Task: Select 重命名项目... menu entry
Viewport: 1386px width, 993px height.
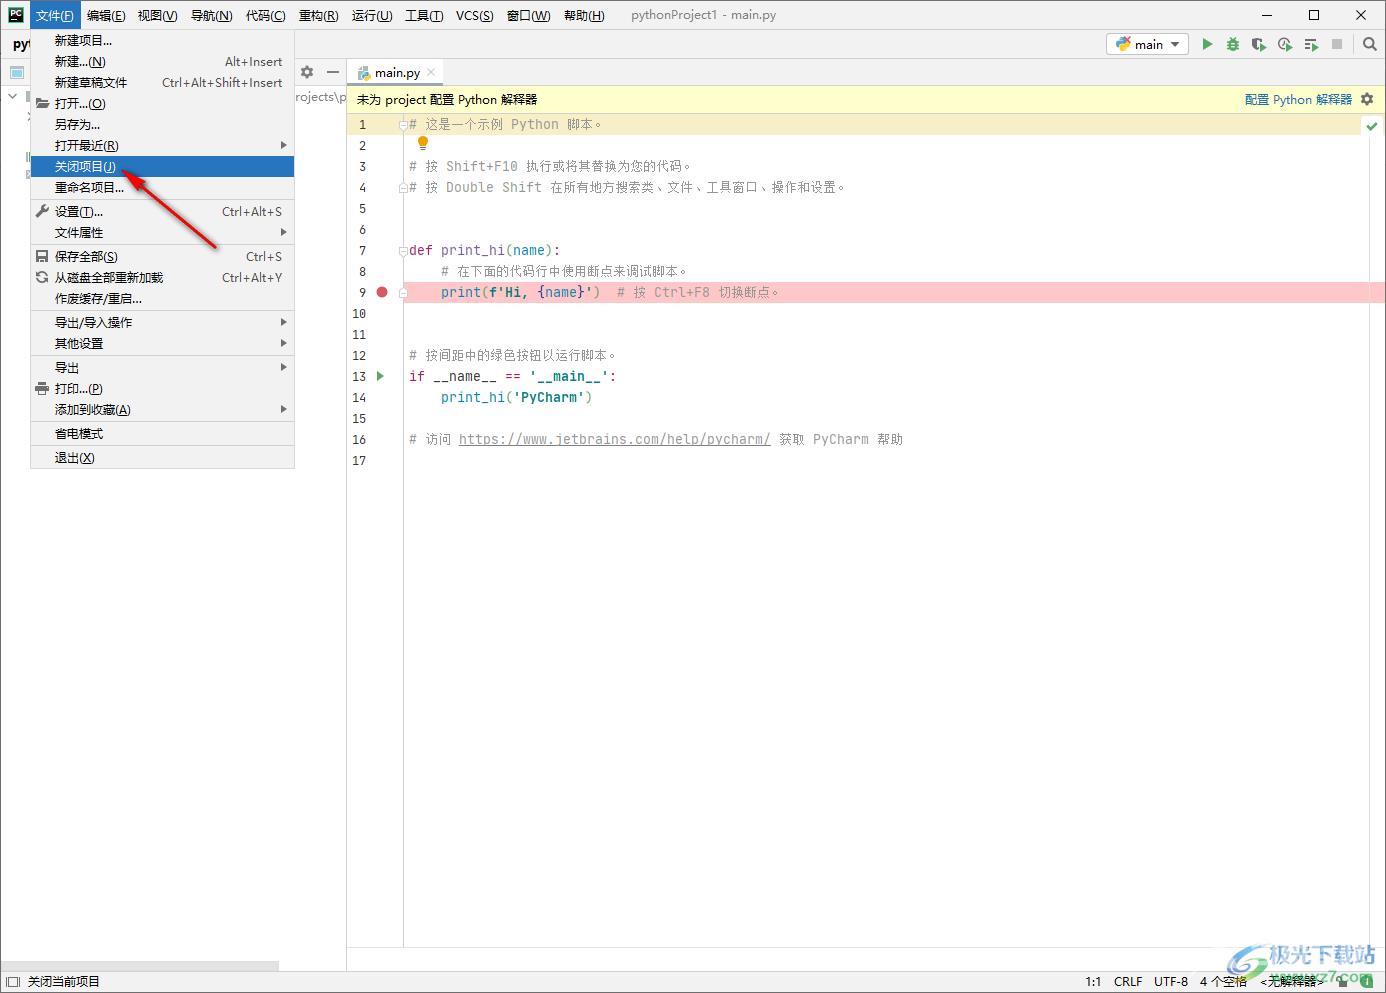Action: [x=162, y=187]
